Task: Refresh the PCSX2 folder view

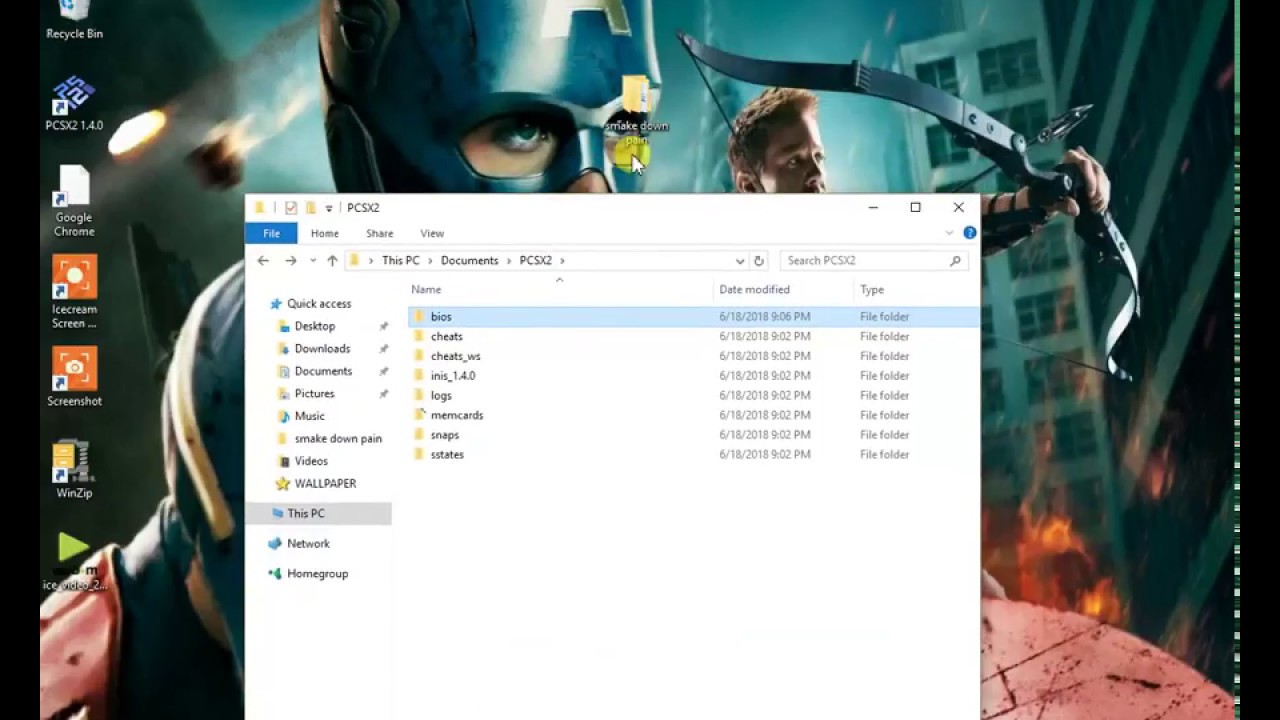Action: [758, 260]
